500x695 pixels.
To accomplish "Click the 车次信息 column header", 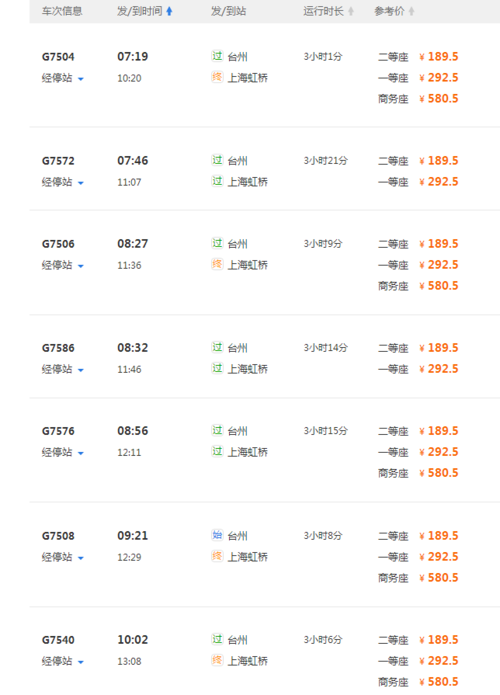I will click(62, 11).
